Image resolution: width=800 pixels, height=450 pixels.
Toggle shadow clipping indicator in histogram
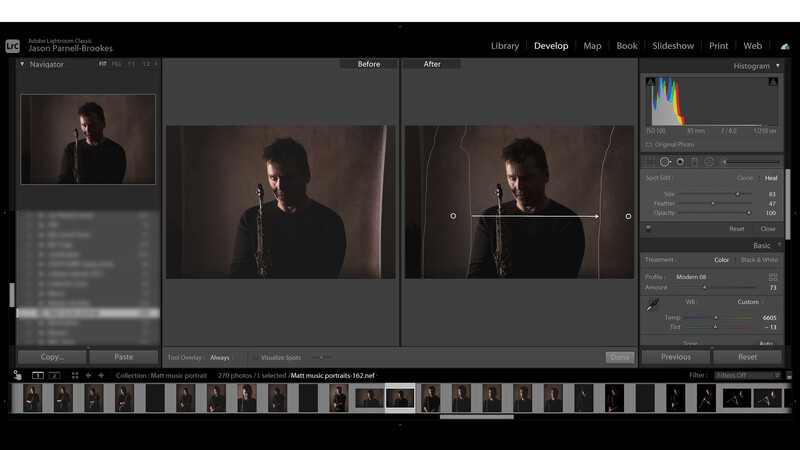[x=650, y=82]
